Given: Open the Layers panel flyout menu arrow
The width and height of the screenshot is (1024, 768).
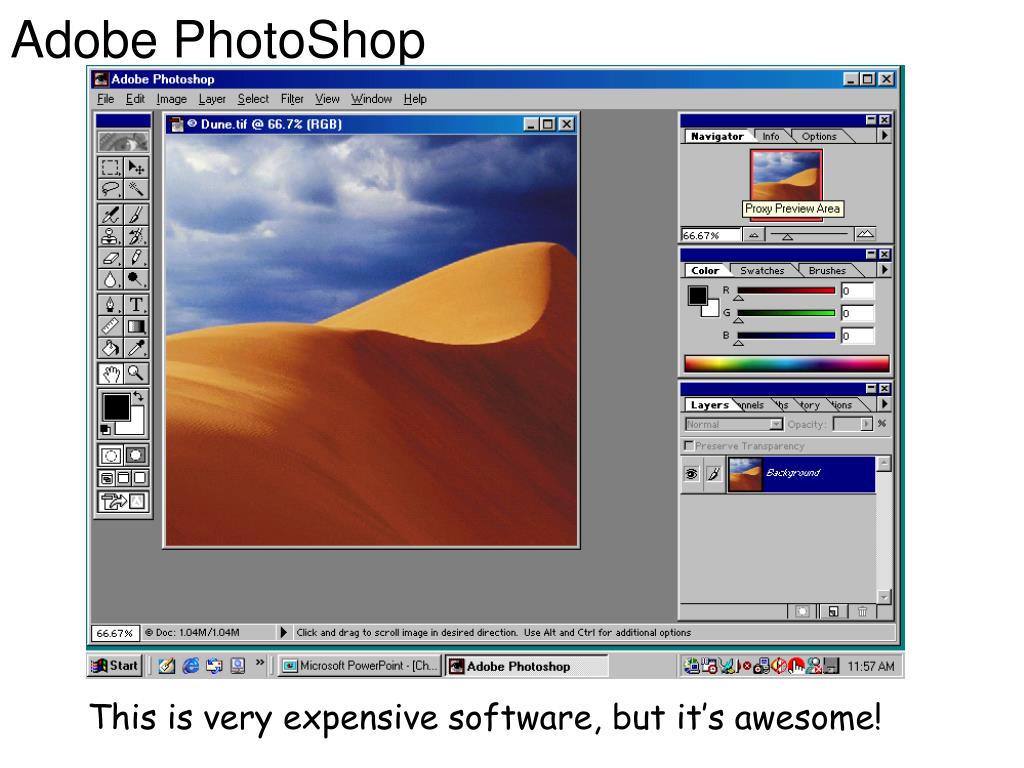Looking at the screenshot, I should tap(885, 404).
